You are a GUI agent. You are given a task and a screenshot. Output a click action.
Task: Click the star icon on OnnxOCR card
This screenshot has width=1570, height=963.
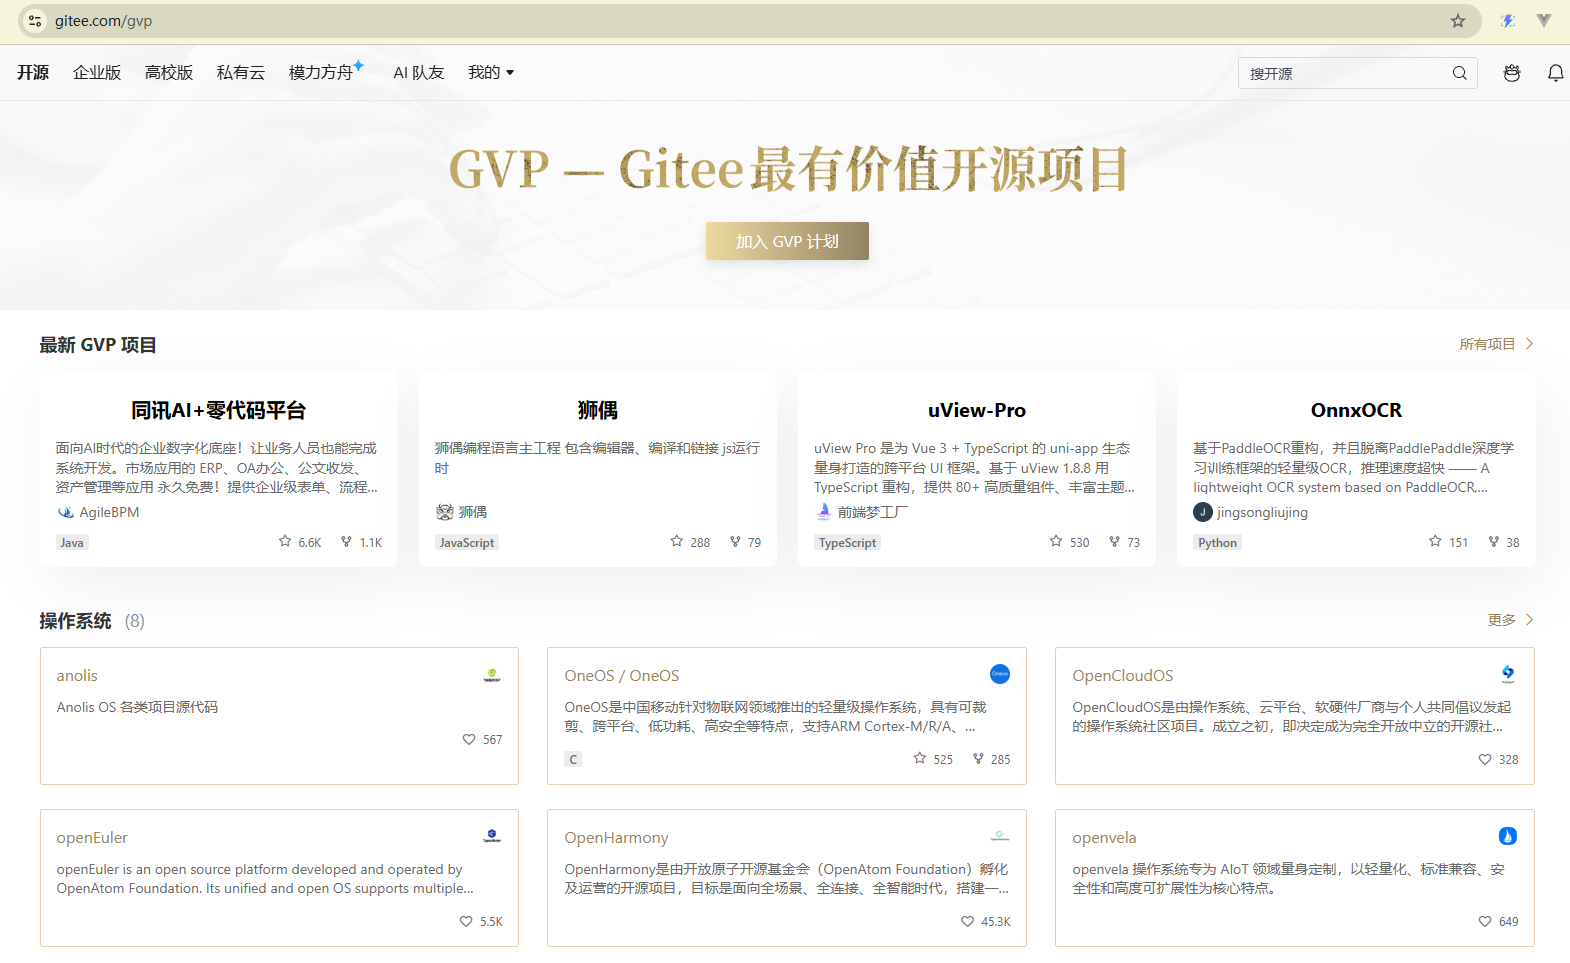pyautogui.click(x=1435, y=541)
